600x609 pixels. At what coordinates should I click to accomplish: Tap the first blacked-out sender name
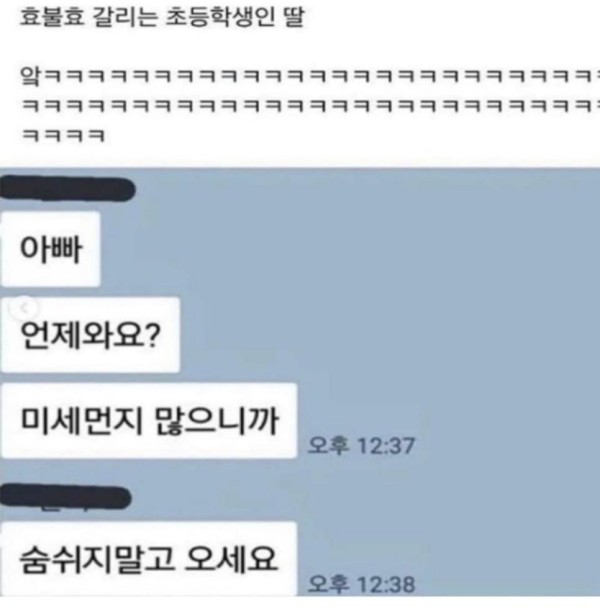pos(67,189)
